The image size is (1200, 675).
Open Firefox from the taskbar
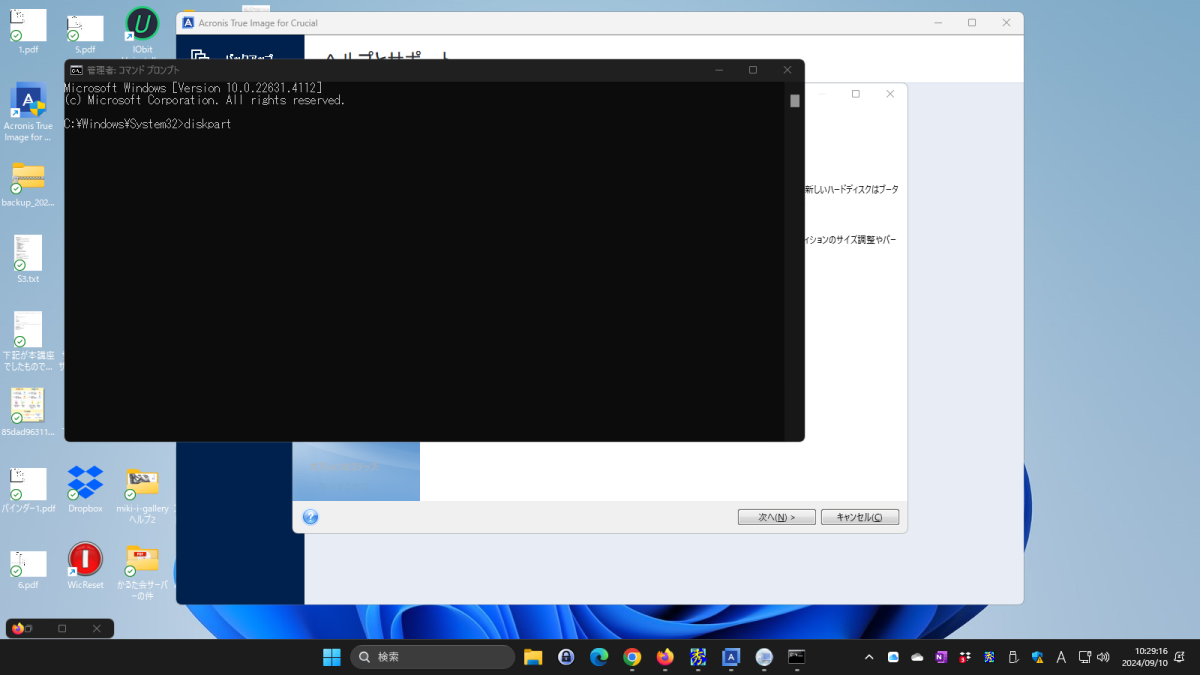click(665, 657)
